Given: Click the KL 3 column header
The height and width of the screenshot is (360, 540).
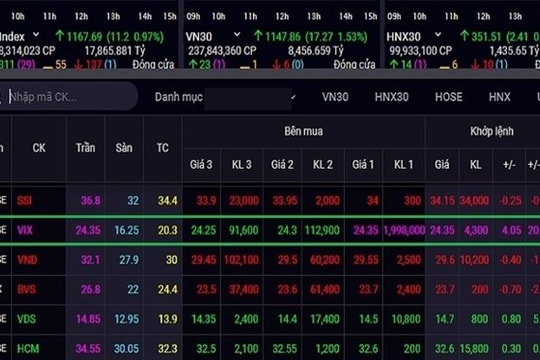Looking at the screenshot, I should [241, 165].
